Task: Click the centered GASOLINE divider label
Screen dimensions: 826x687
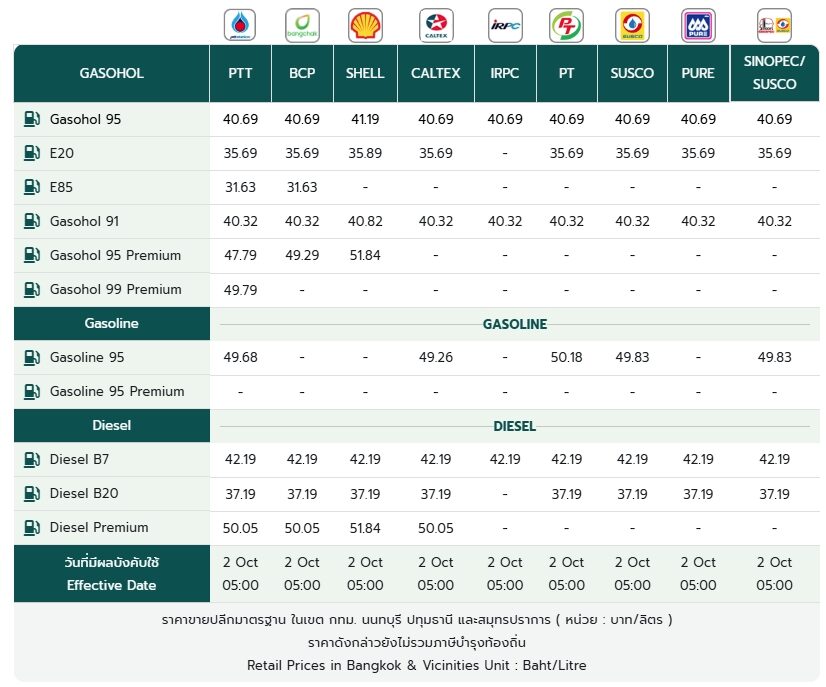Action: [515, 324]
